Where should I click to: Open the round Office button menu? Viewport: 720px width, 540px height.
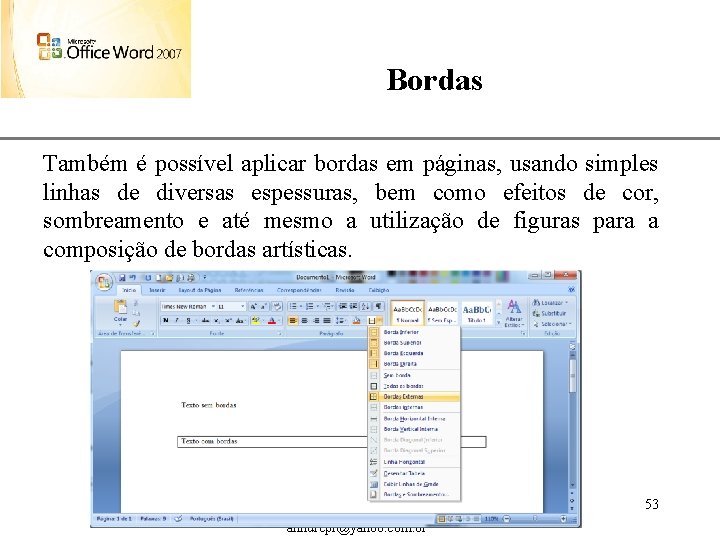[104, 282]
